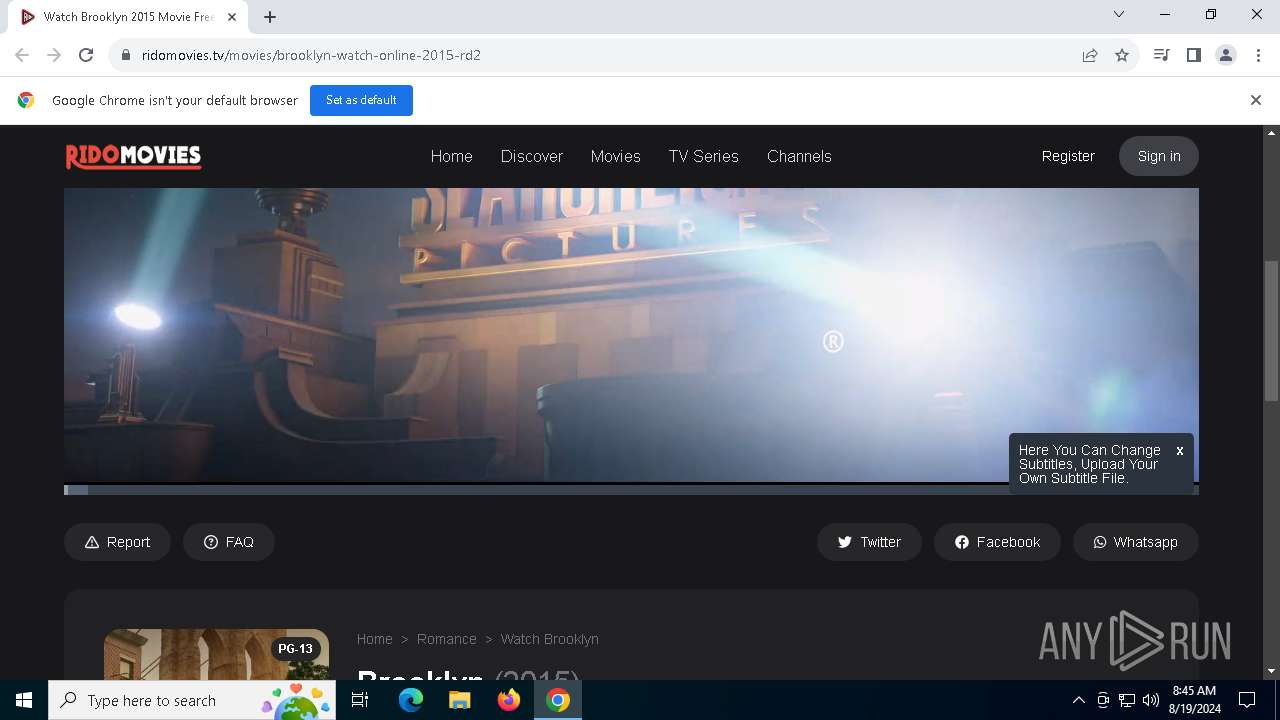Open a new browser tab
The image size is (1280, 720).
click(270, 17)
